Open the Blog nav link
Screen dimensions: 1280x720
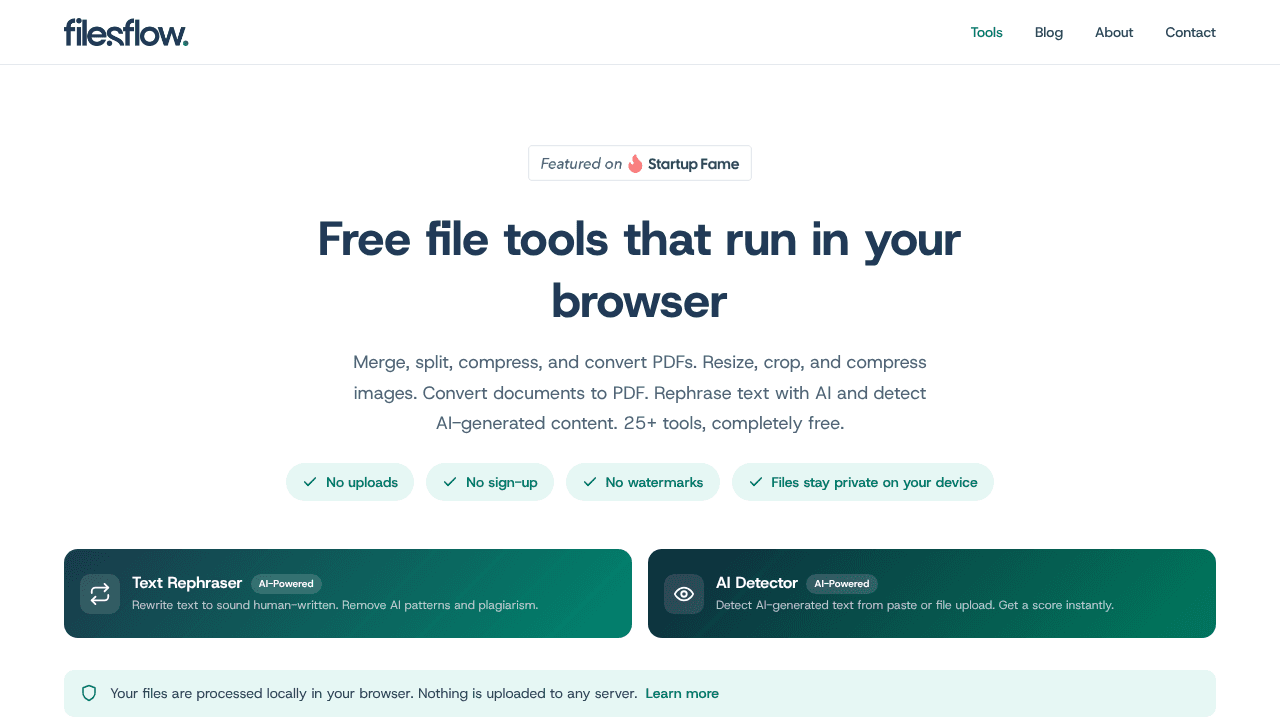pyautogui.click(x=1049, y=32)
